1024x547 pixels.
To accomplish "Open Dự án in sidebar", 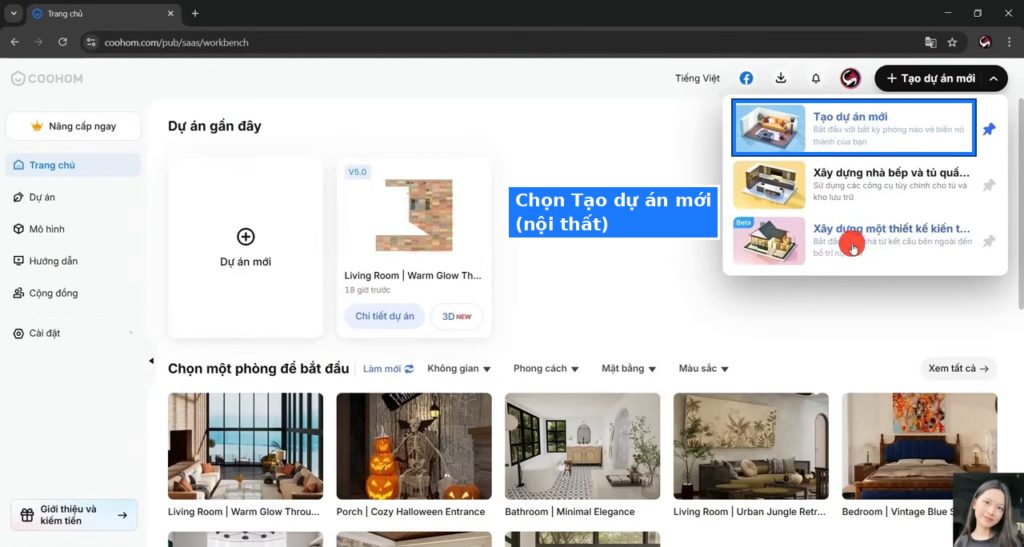I will pos(73,197).
